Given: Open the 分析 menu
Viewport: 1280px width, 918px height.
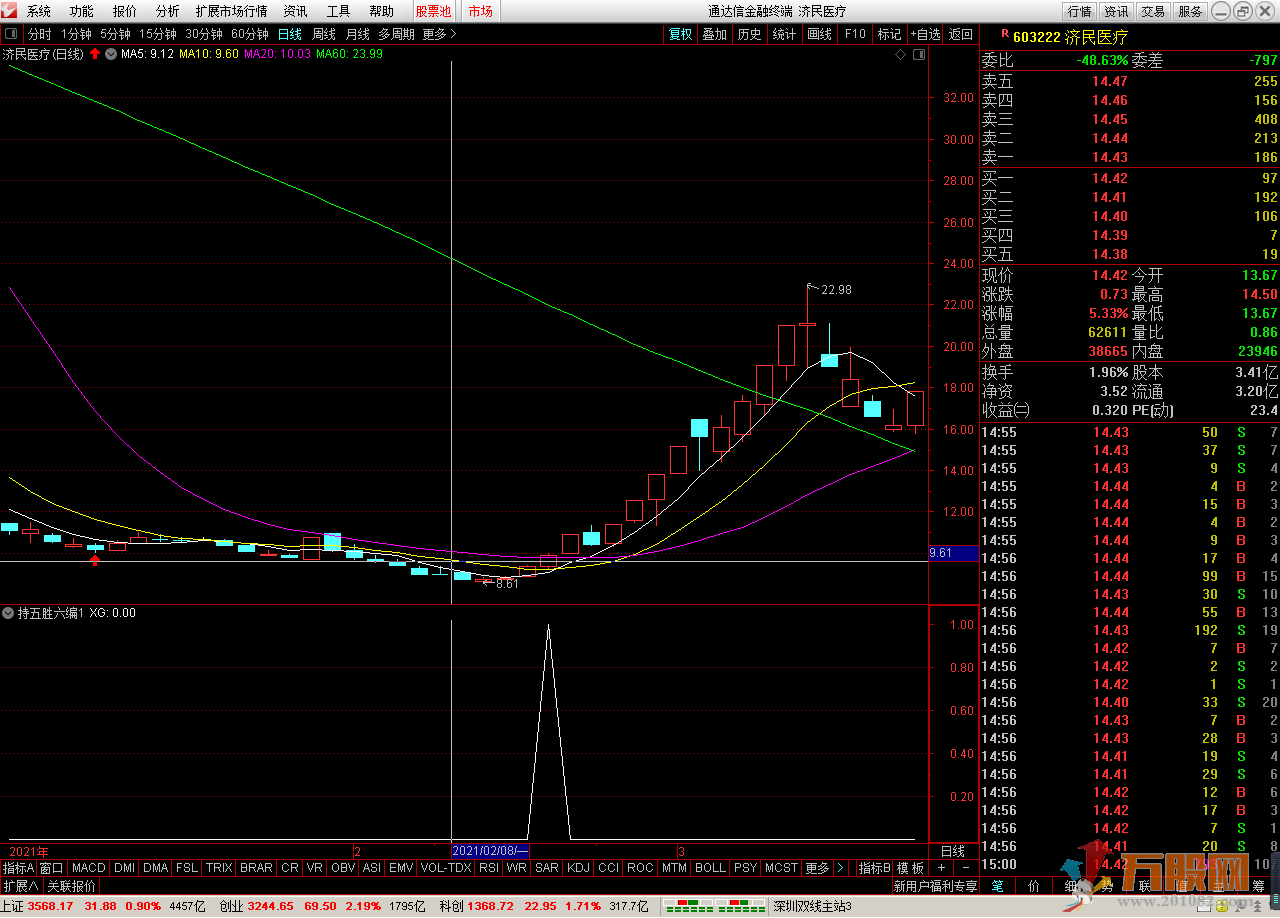Looking at the screenshot, I should [168, 12].
